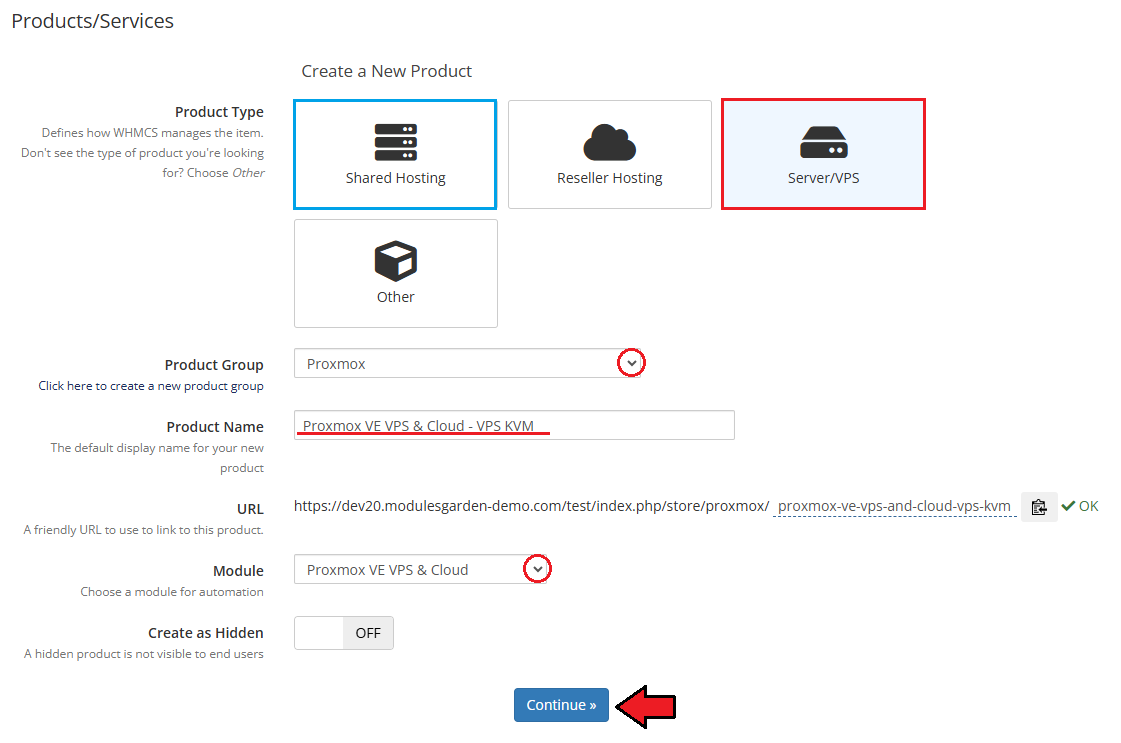Click the Products/Services heading
Viewport: 1121px width, 743px height.
pyautogui.click(x=92, y=21)
